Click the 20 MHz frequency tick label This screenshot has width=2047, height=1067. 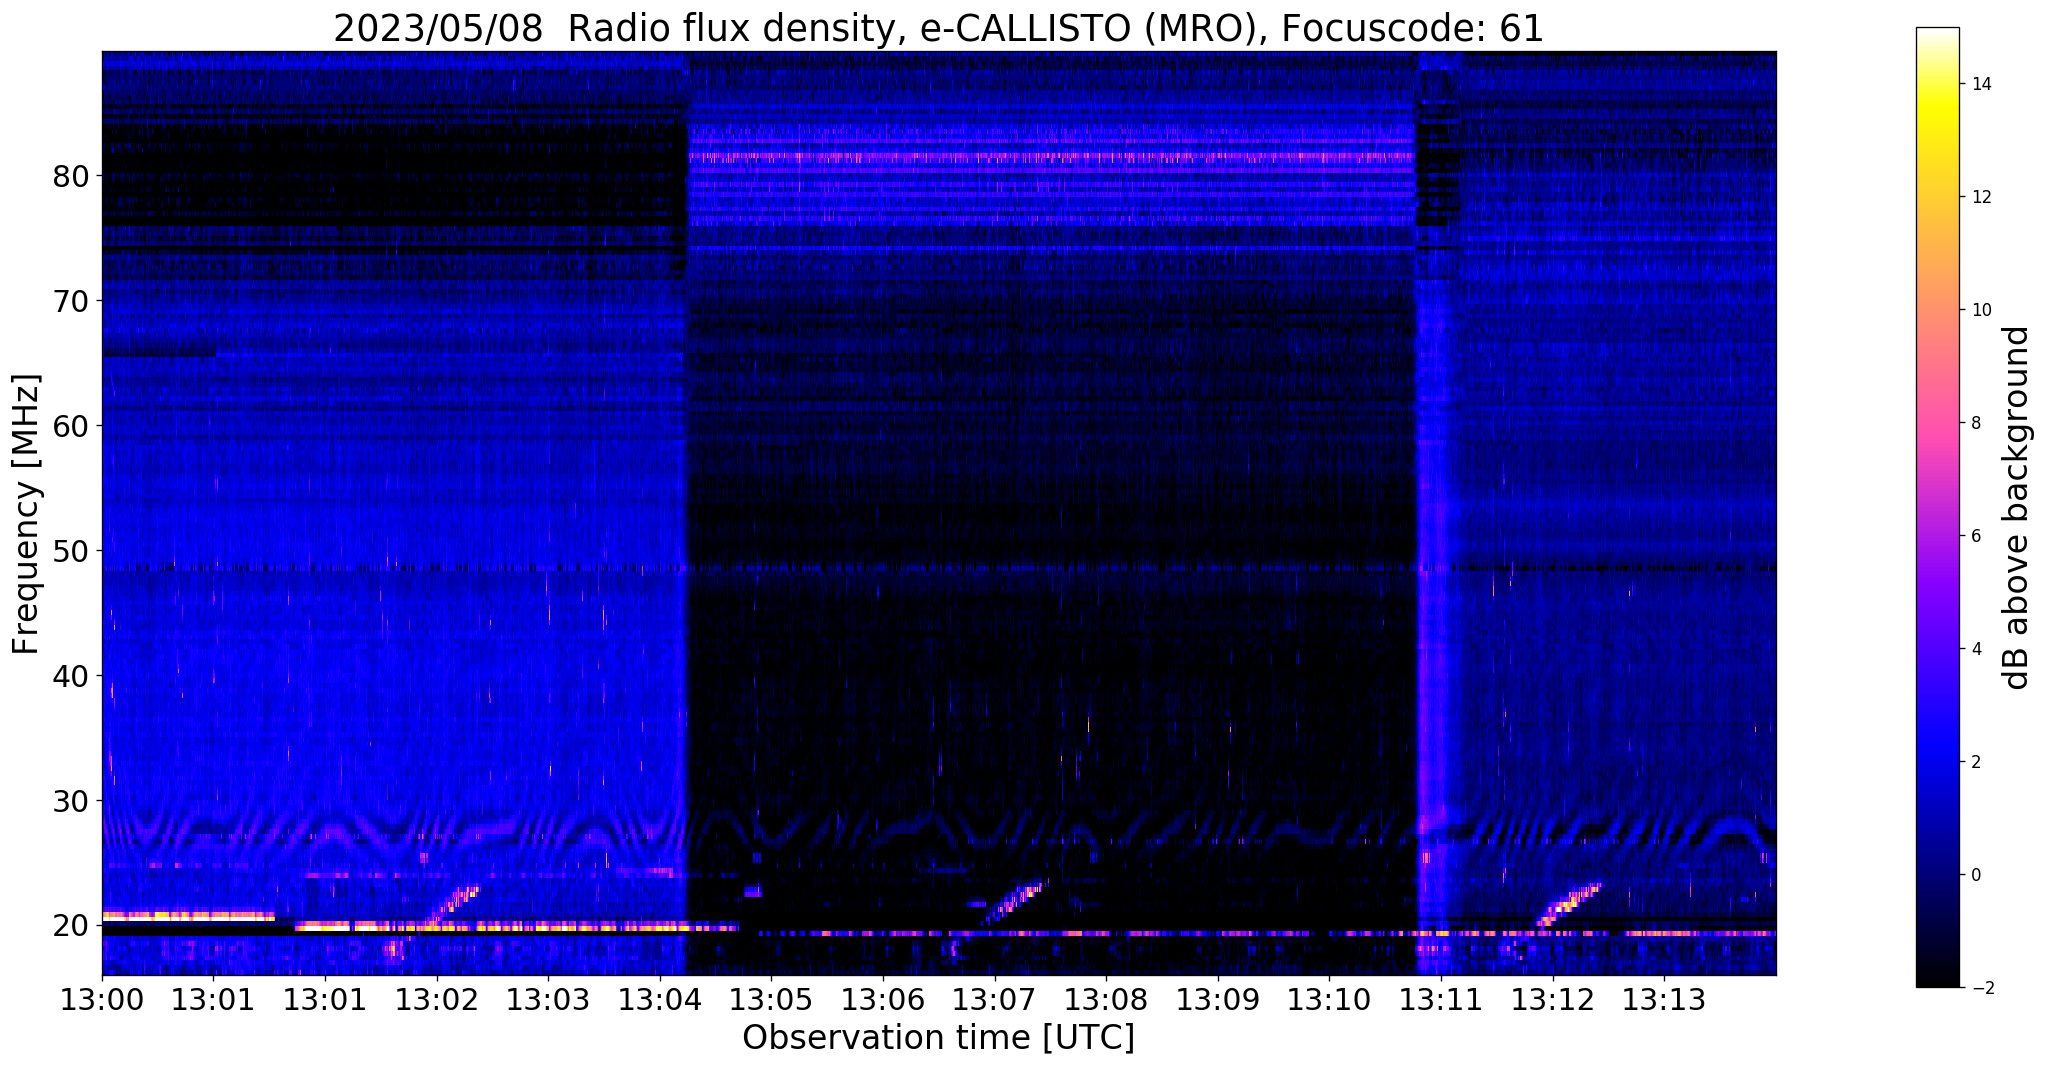click(71, 926)
